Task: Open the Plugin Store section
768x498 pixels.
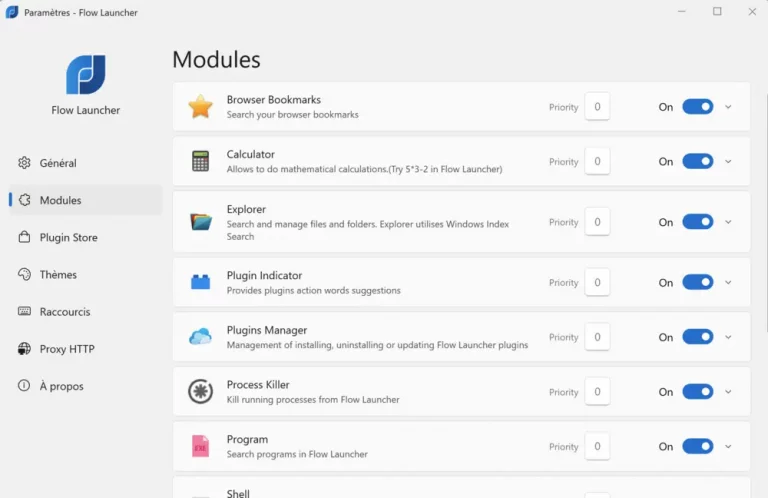Action: [x=68, y=238]
